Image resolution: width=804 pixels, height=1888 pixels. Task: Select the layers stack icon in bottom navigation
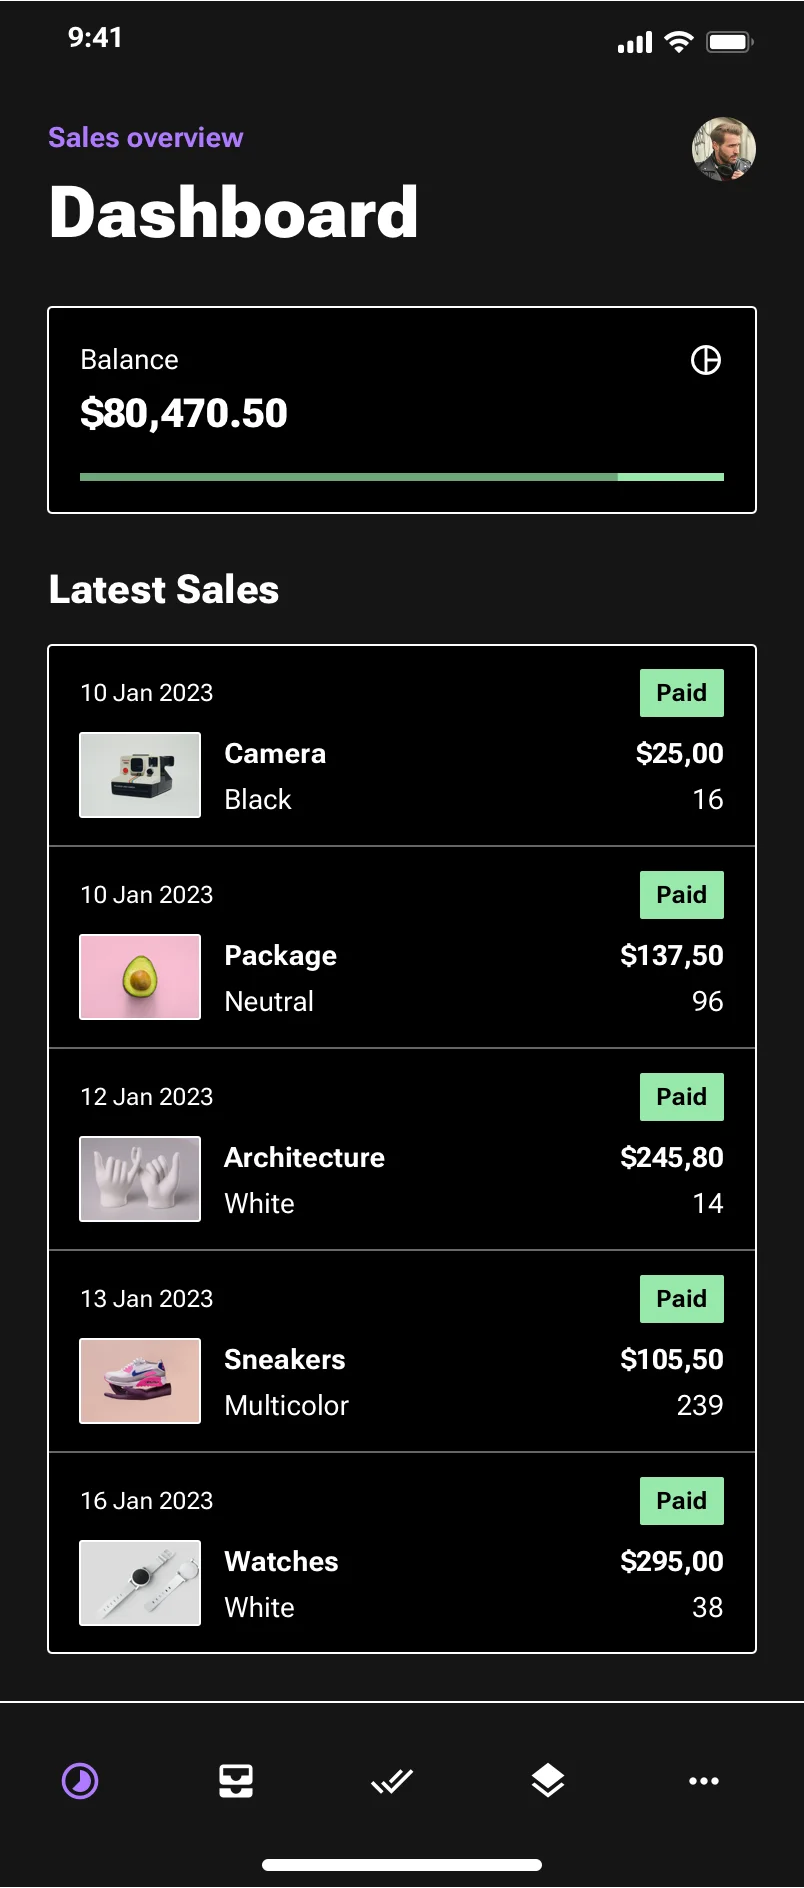coord(548,1780)
